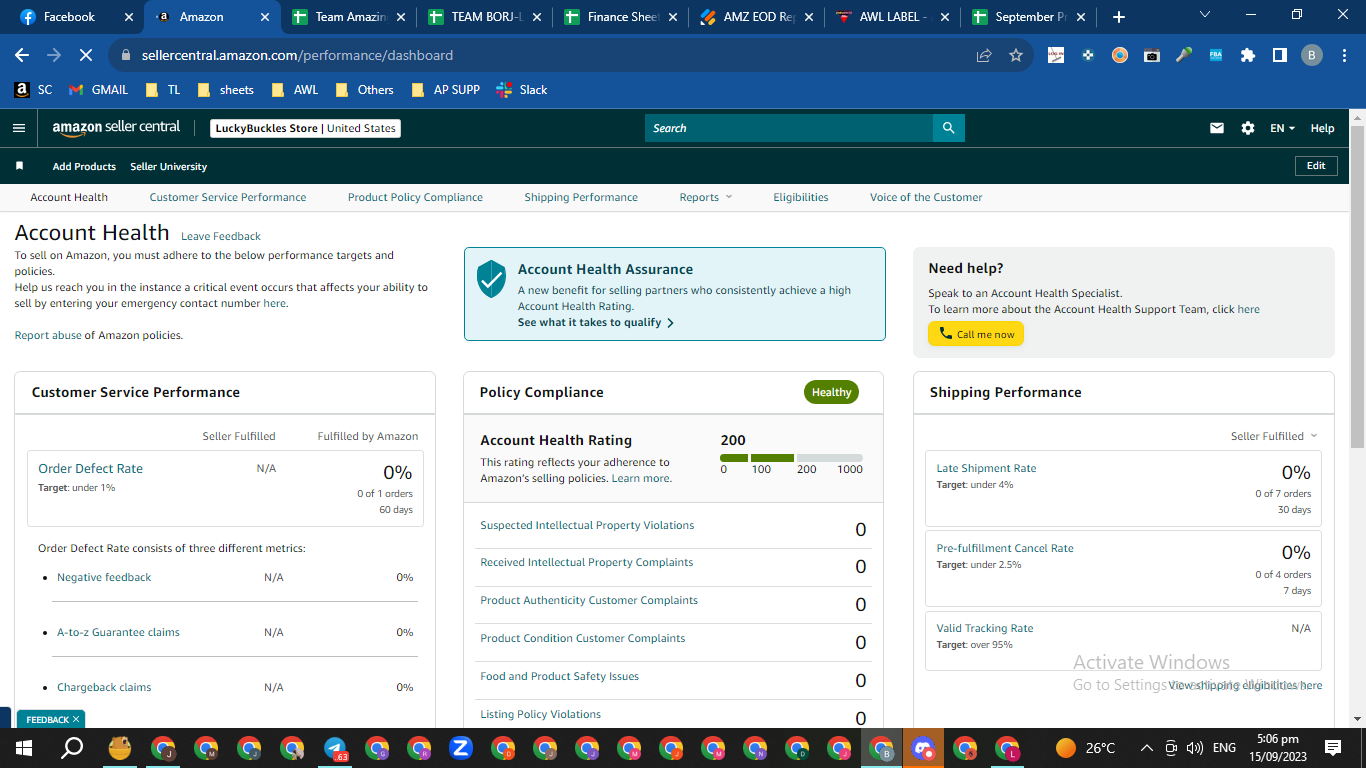The image size is (1366, 768).
Task: Open the Chrome extensions puzzle menu
Action: [1248, 55]
